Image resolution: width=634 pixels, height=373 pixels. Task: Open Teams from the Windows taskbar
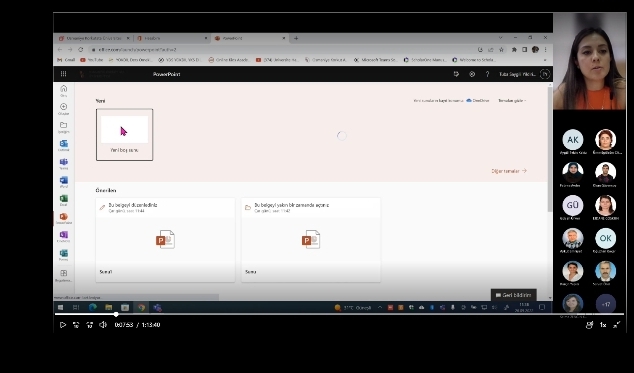tap(157, 307)
